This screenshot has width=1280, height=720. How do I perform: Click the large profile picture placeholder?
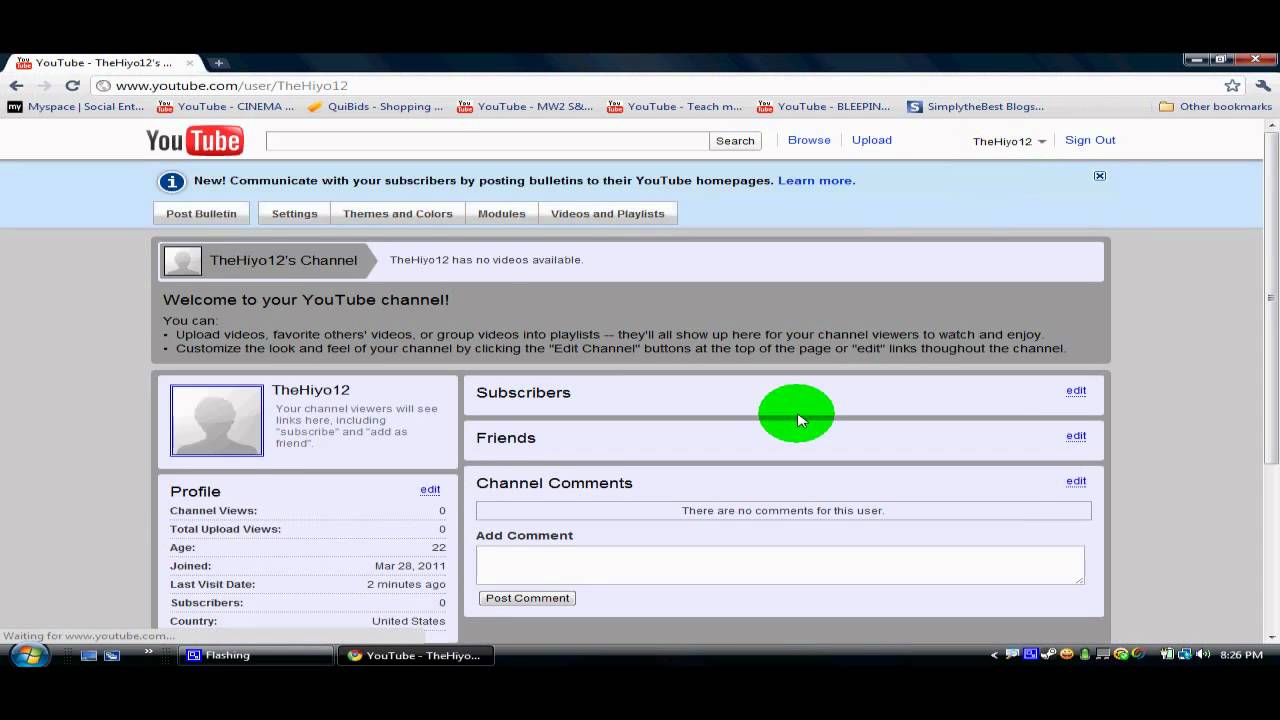(217, 421)
